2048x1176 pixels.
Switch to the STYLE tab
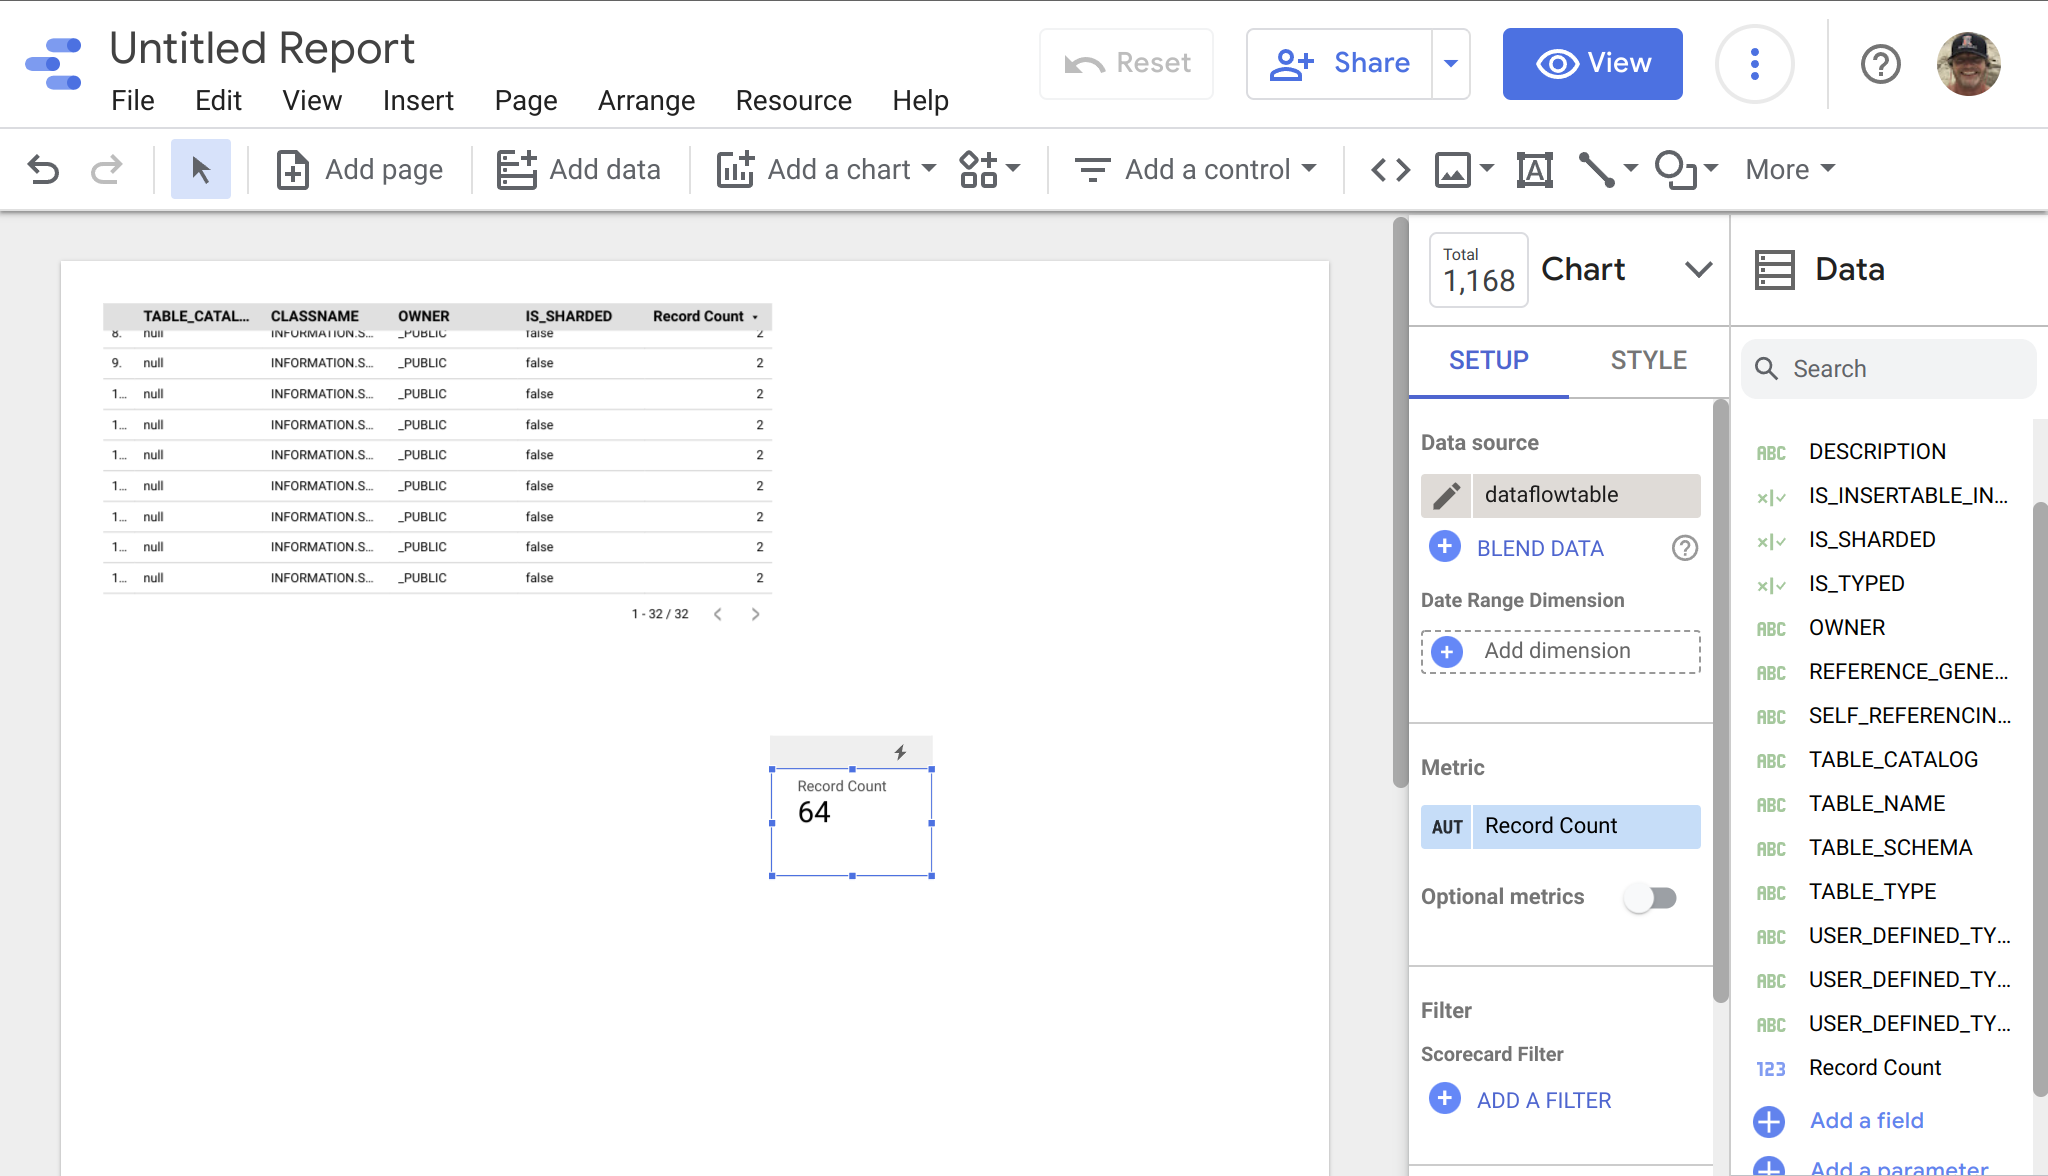tap(1648, 360)
